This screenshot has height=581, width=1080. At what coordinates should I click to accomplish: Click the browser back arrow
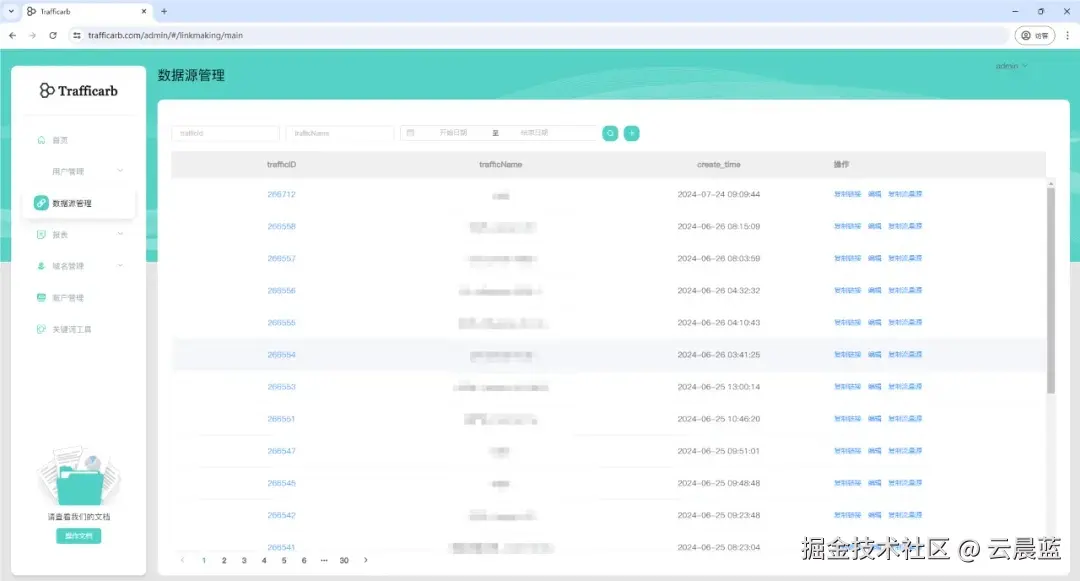pos(12,35)
